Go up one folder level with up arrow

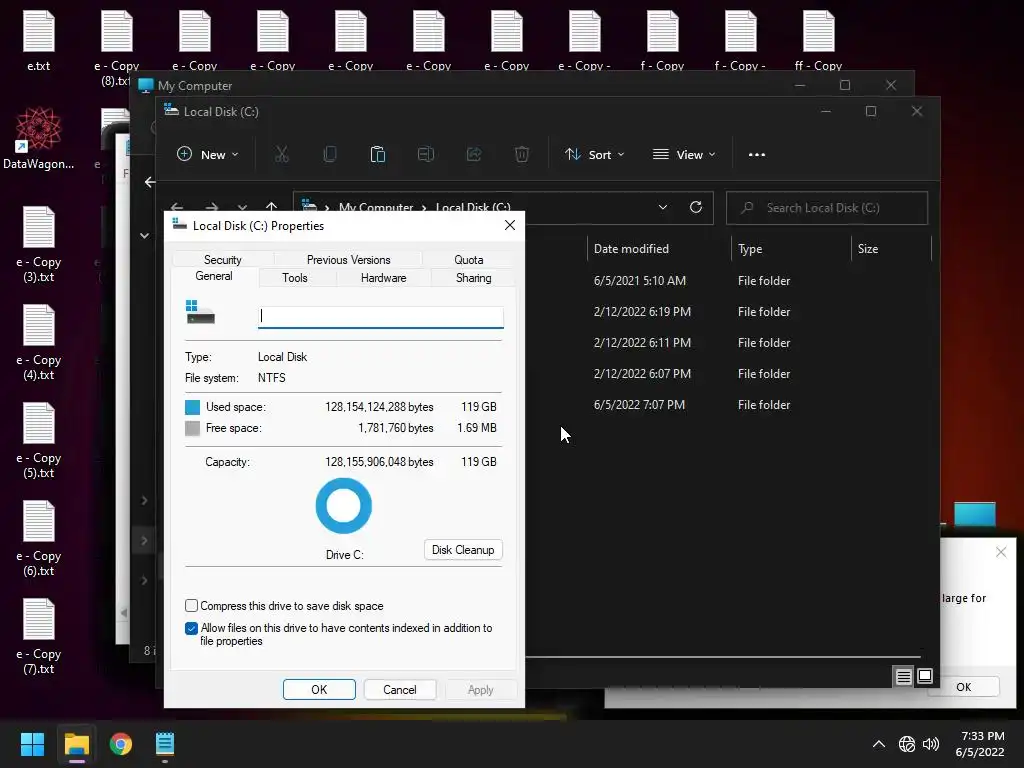point(272,206)
